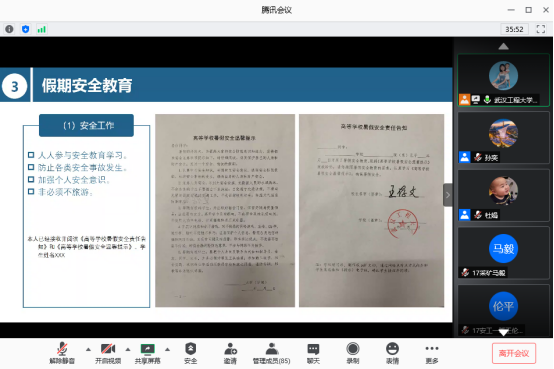The width and height of the screenshot is (554, 369).
Task: Open the Security shield toolbar button
Action: [x=190, y=353]
